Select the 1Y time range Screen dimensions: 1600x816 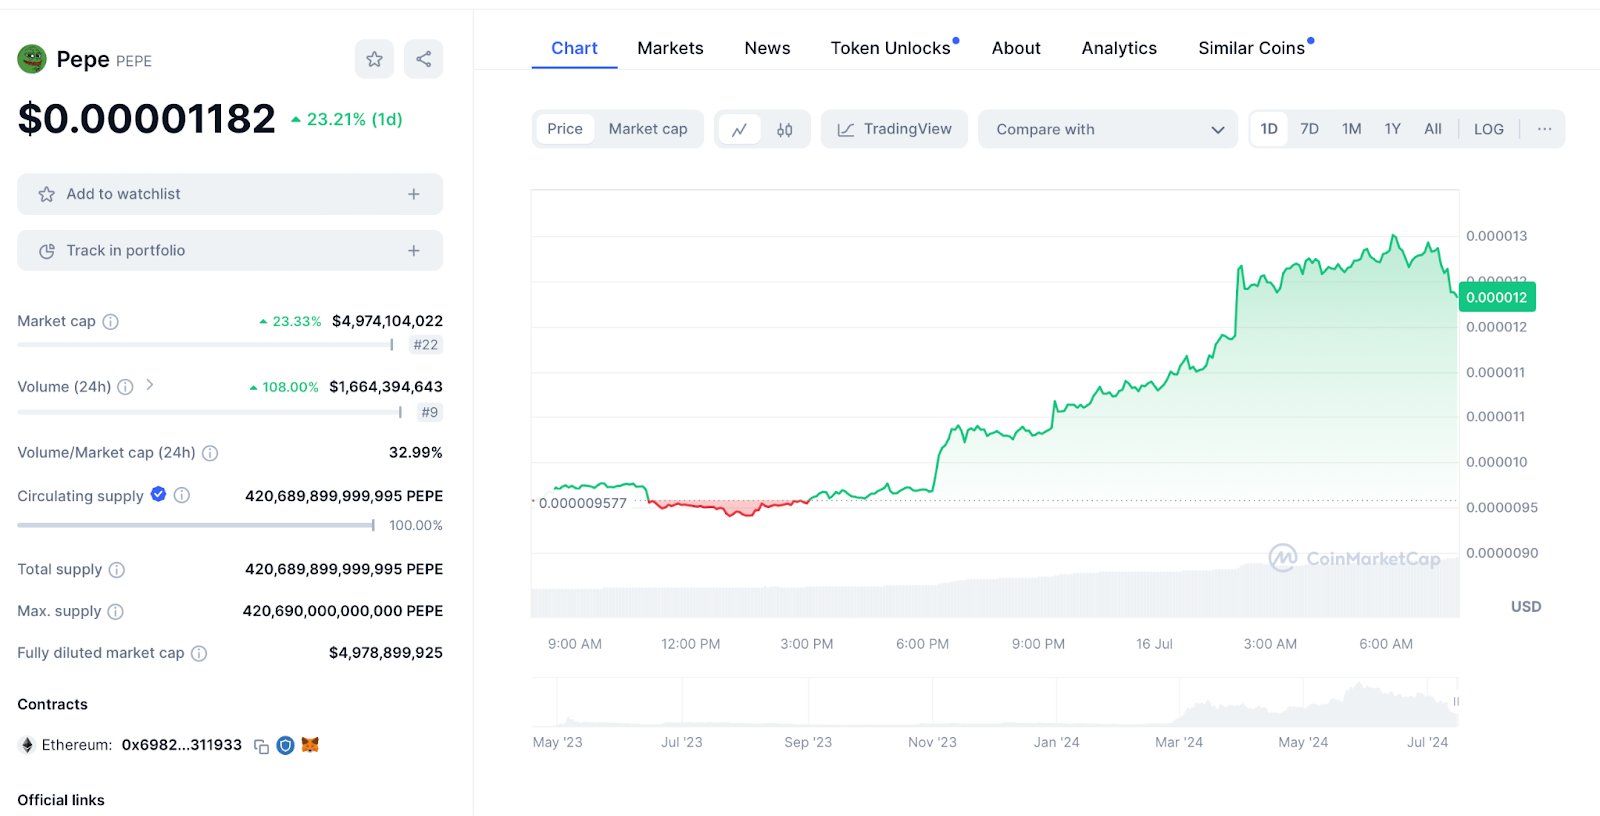point(1393,129)
